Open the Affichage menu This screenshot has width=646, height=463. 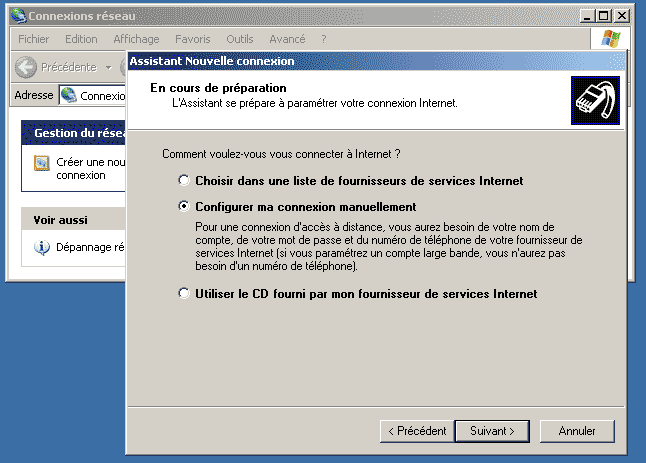(136, 39)
